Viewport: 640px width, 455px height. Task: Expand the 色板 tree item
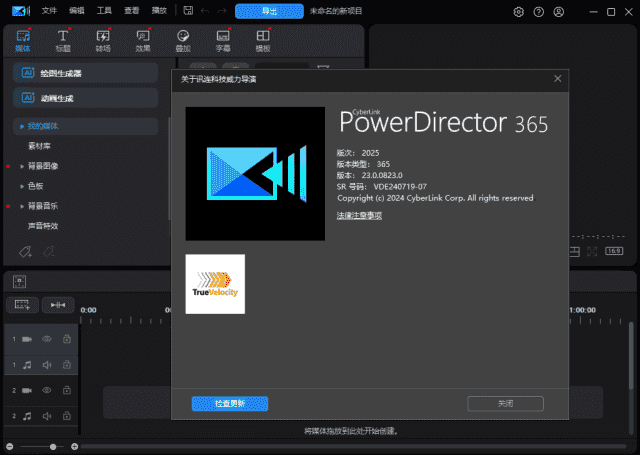(x=22, y=186)
